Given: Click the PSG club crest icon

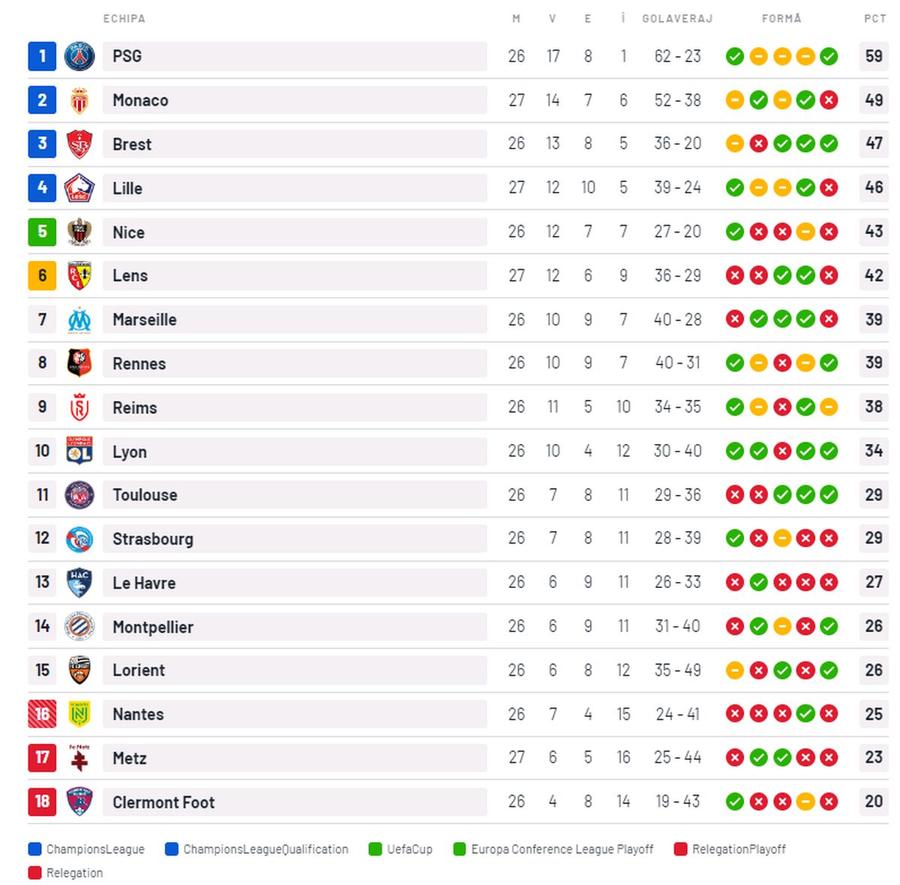Looking at the screenshot, I should [x=79, y=56].
